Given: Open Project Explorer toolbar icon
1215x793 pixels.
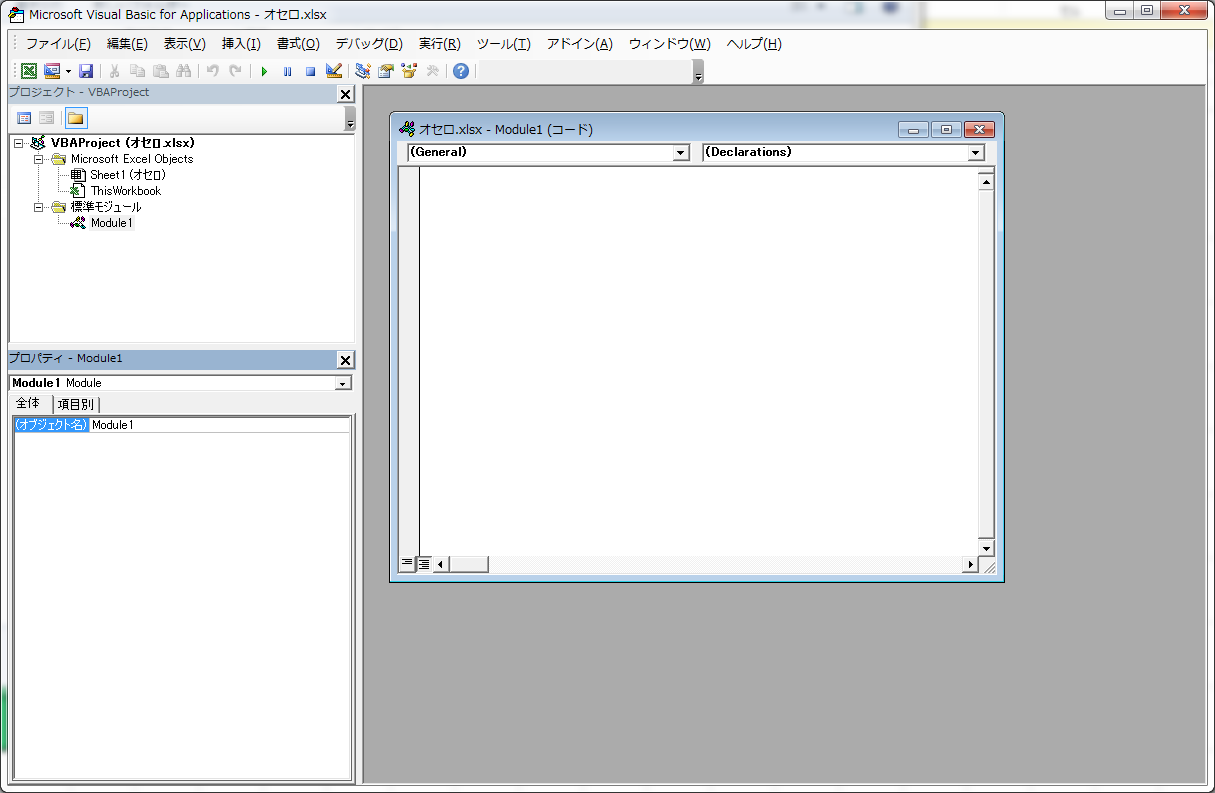Looking at the screenshot, I should click(363, 71).
